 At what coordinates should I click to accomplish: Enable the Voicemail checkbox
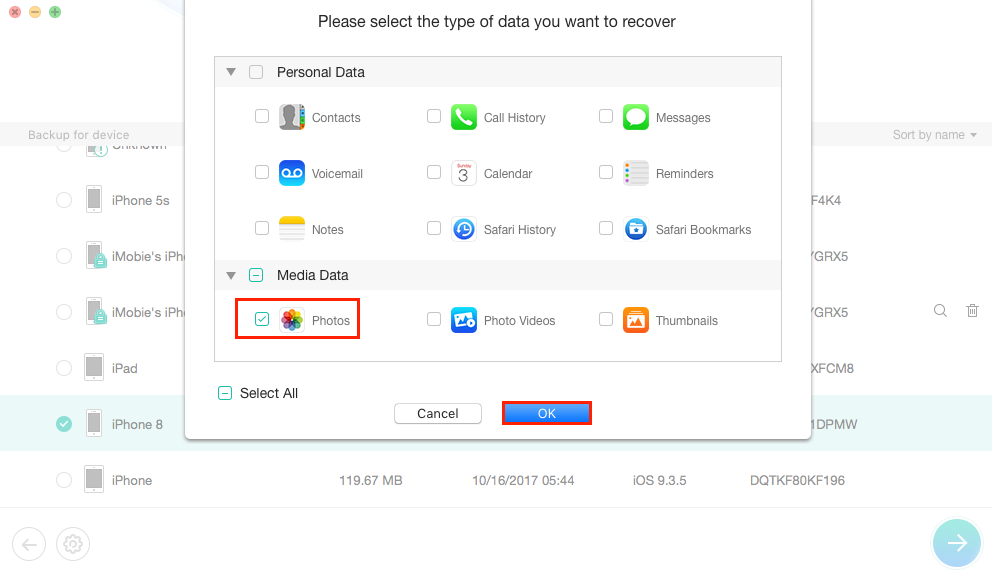point(262,172)
